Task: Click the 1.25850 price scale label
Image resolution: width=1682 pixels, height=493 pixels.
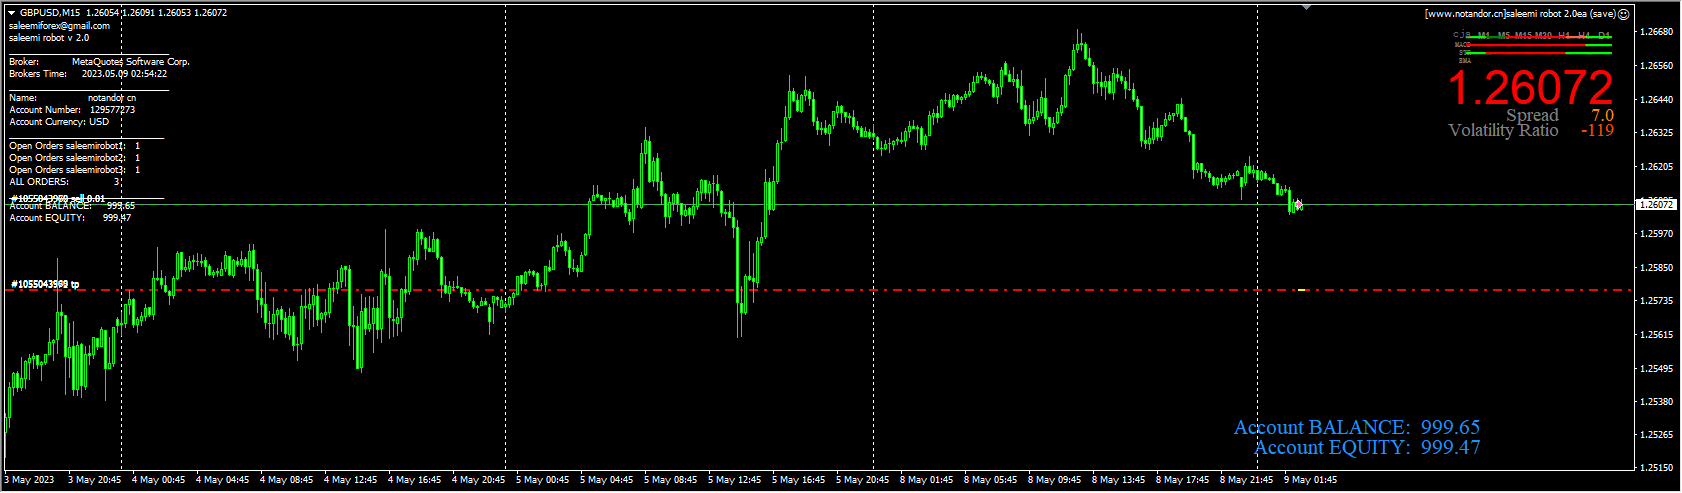Action: [x=1657, y=268]
